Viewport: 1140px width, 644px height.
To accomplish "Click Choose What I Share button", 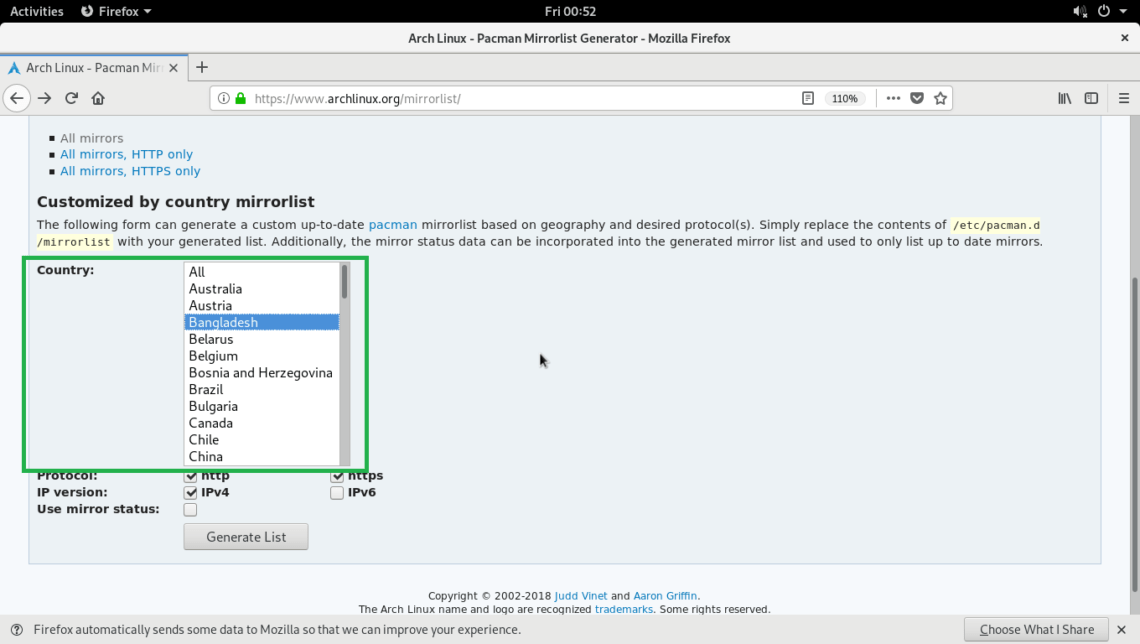I will click(1036, 629).
